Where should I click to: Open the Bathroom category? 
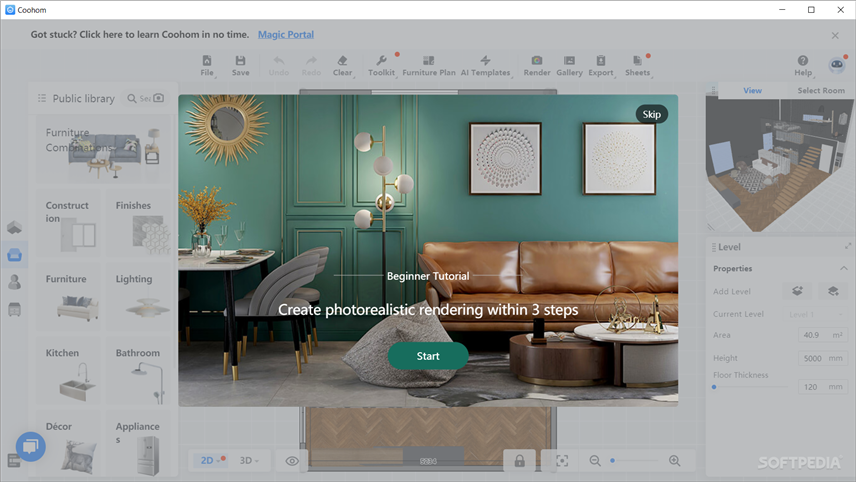139,370
